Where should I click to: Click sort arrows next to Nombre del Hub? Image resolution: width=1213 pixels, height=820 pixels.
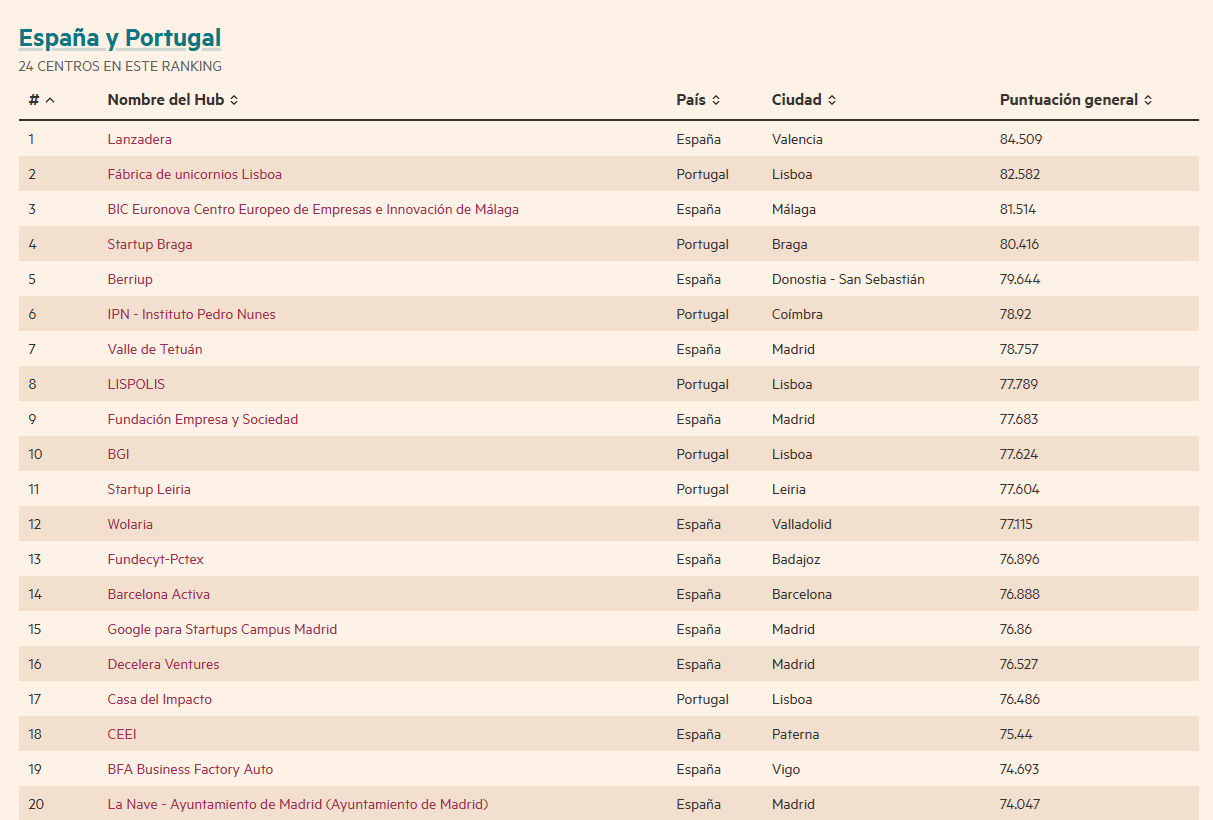click(234, 100)
